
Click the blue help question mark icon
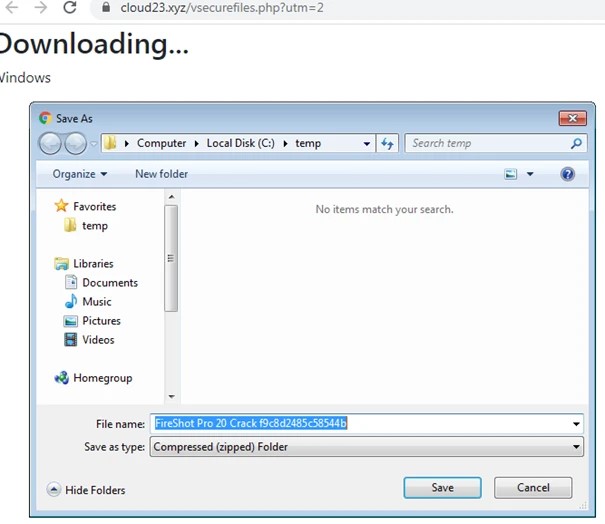coord(567,174)
